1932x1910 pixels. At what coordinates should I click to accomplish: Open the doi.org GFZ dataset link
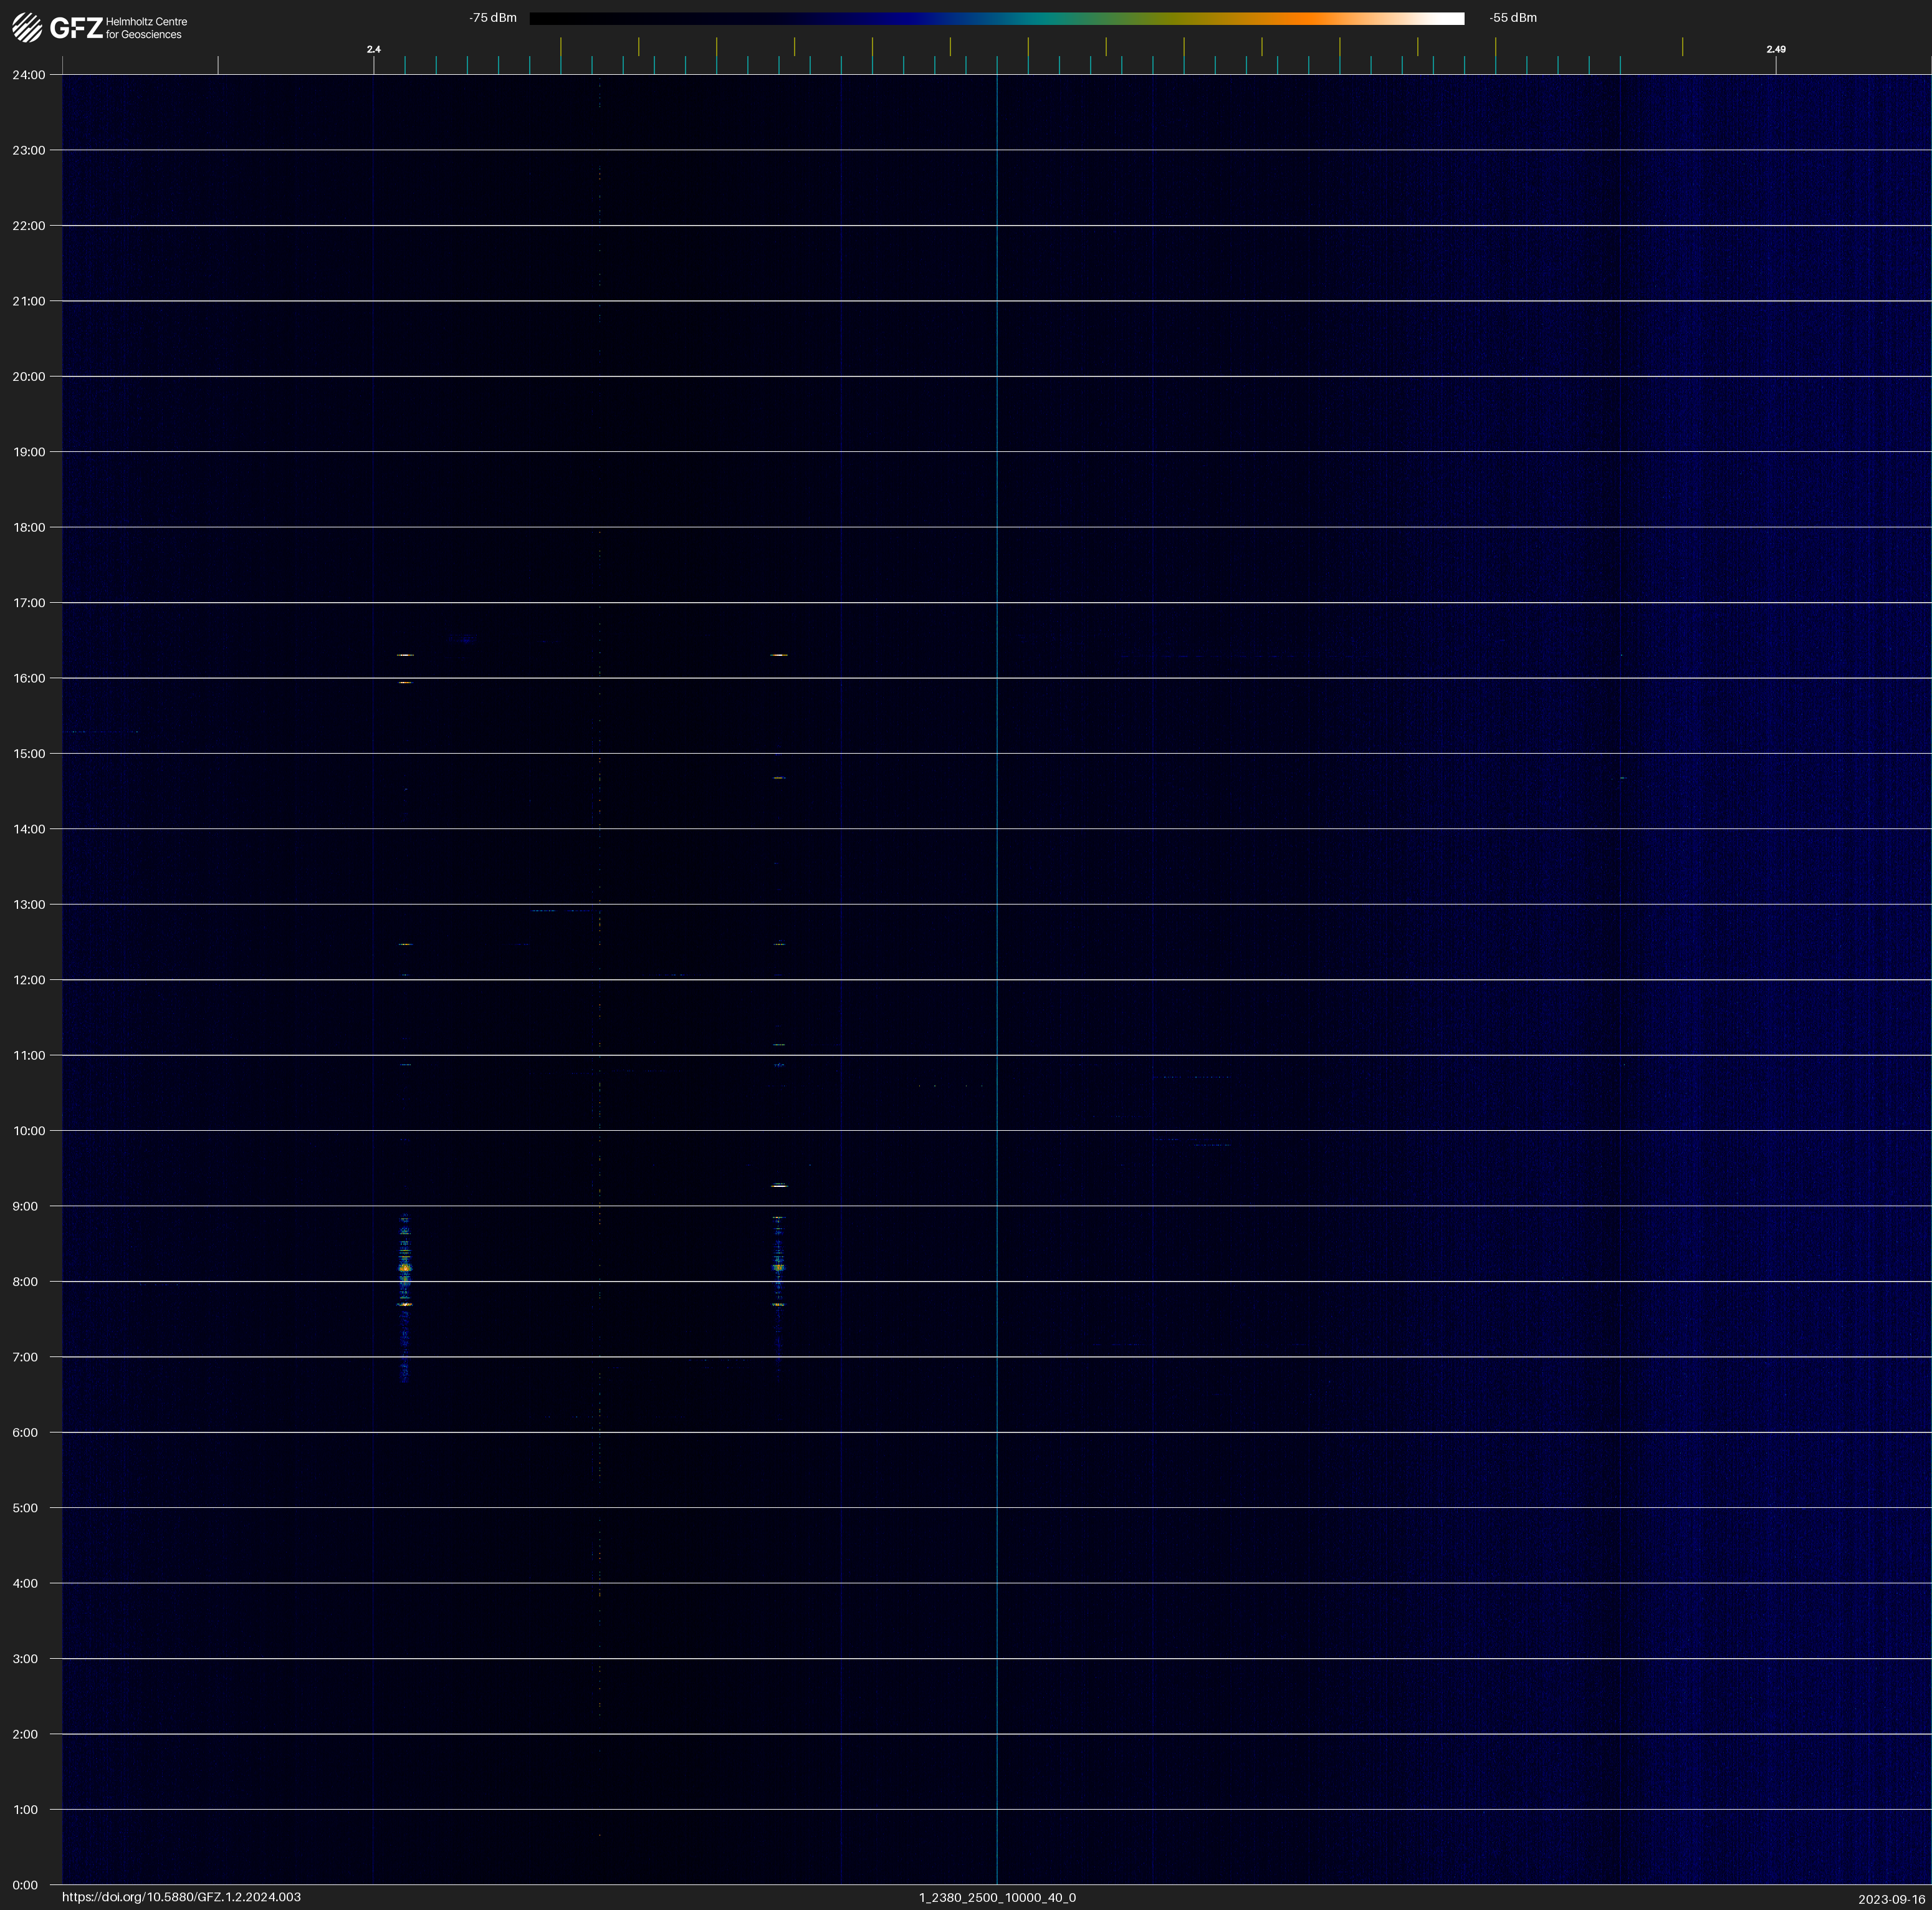coord(181,1897)
